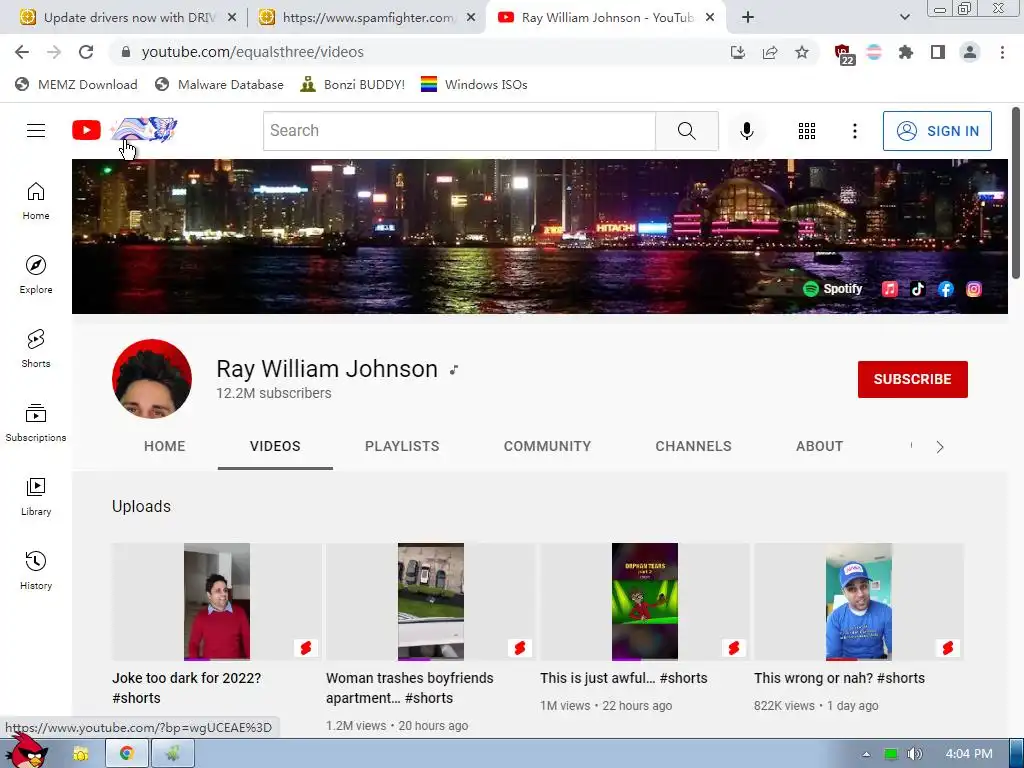
Task: Click the red SUBSCRIBE button
Action: click(912, 379)
